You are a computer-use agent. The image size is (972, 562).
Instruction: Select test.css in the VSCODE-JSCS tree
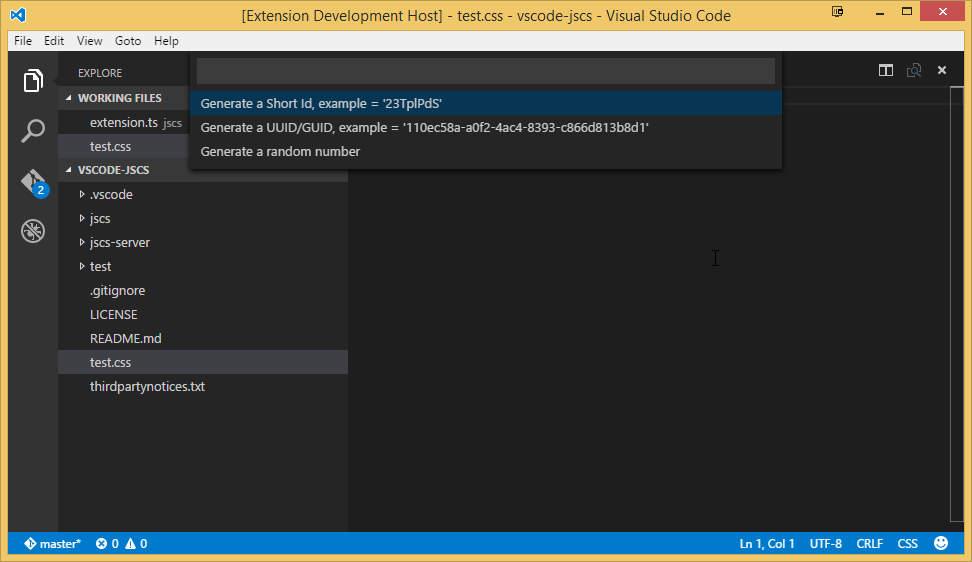pos(203,362)
